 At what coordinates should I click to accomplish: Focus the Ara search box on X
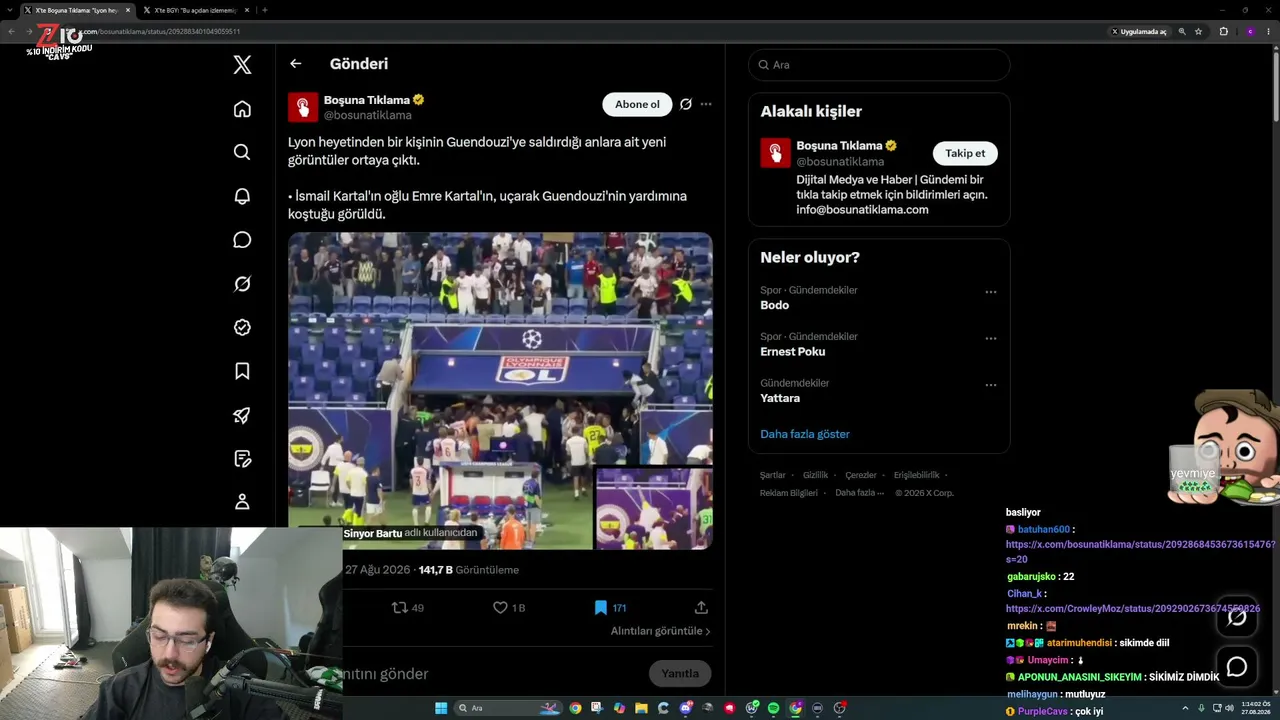pos(879,65)
